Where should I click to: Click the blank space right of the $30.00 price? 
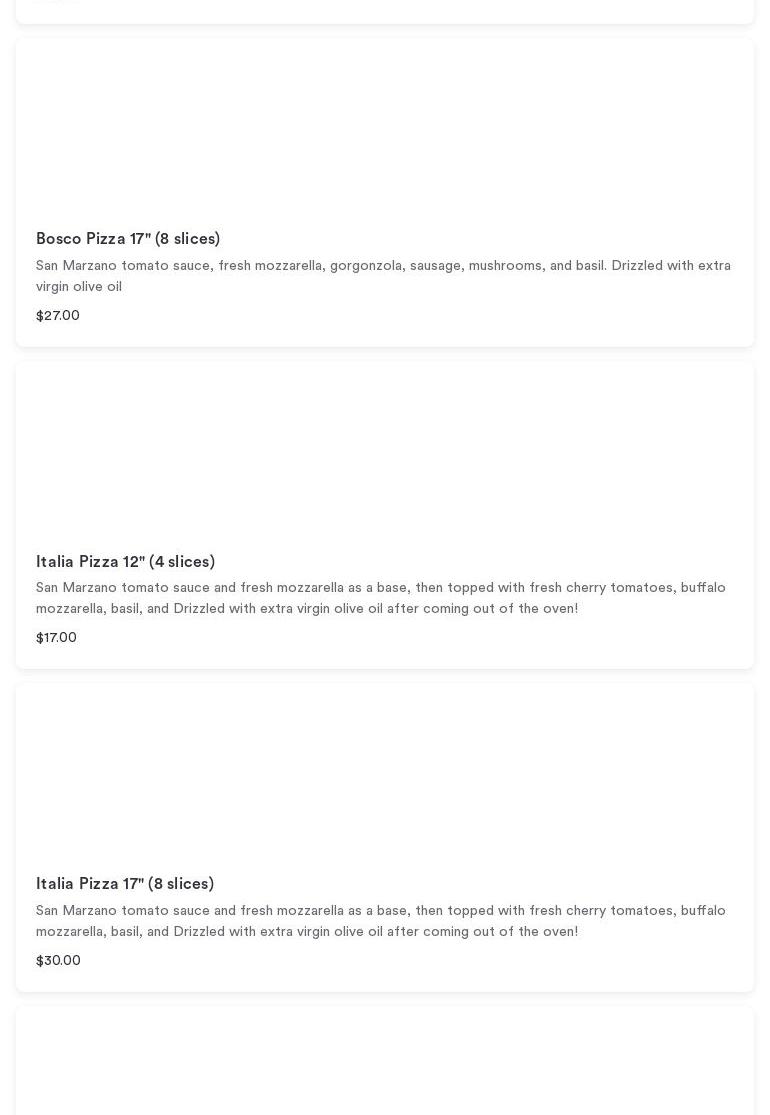pos(400,961)
